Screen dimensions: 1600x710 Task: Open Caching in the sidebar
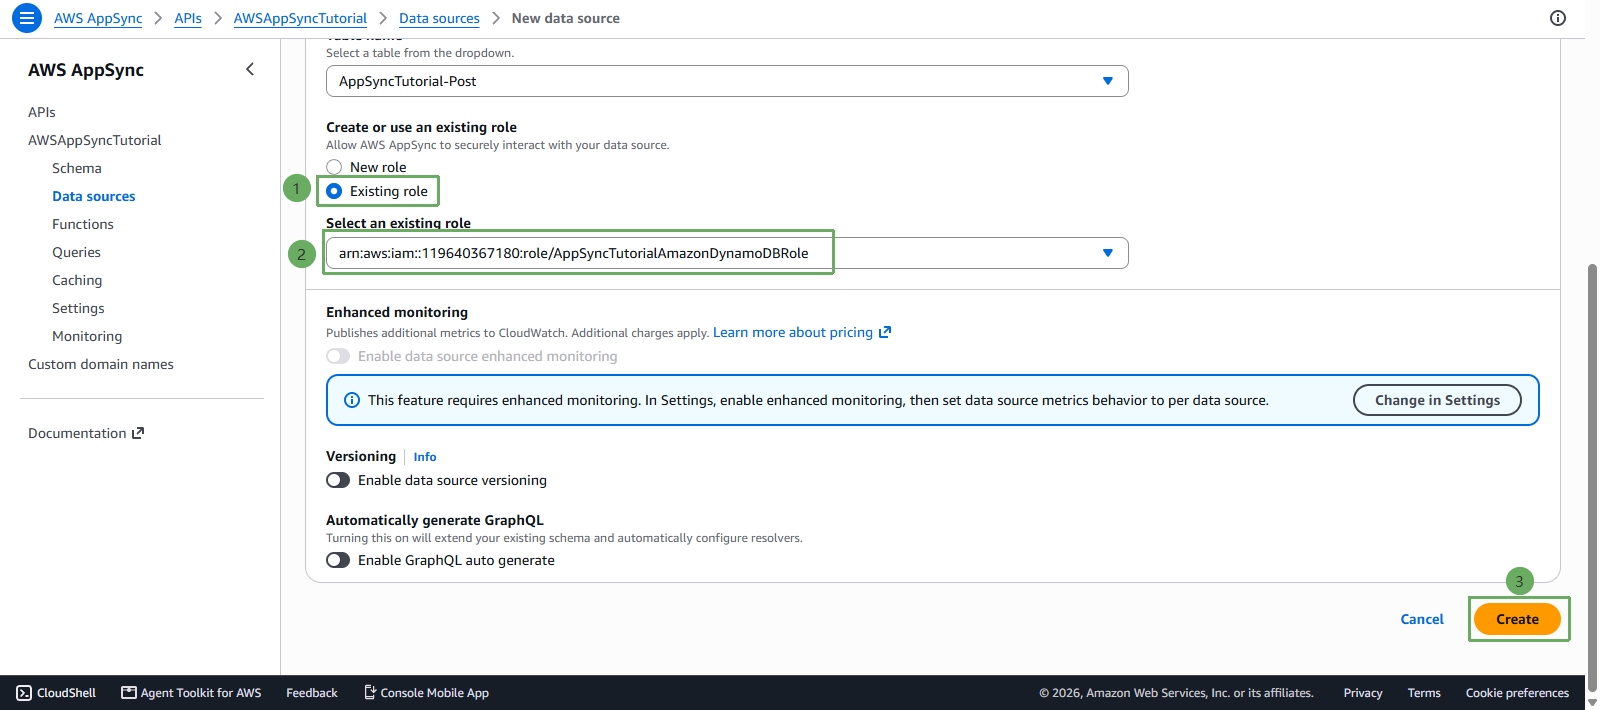[77, 280]
